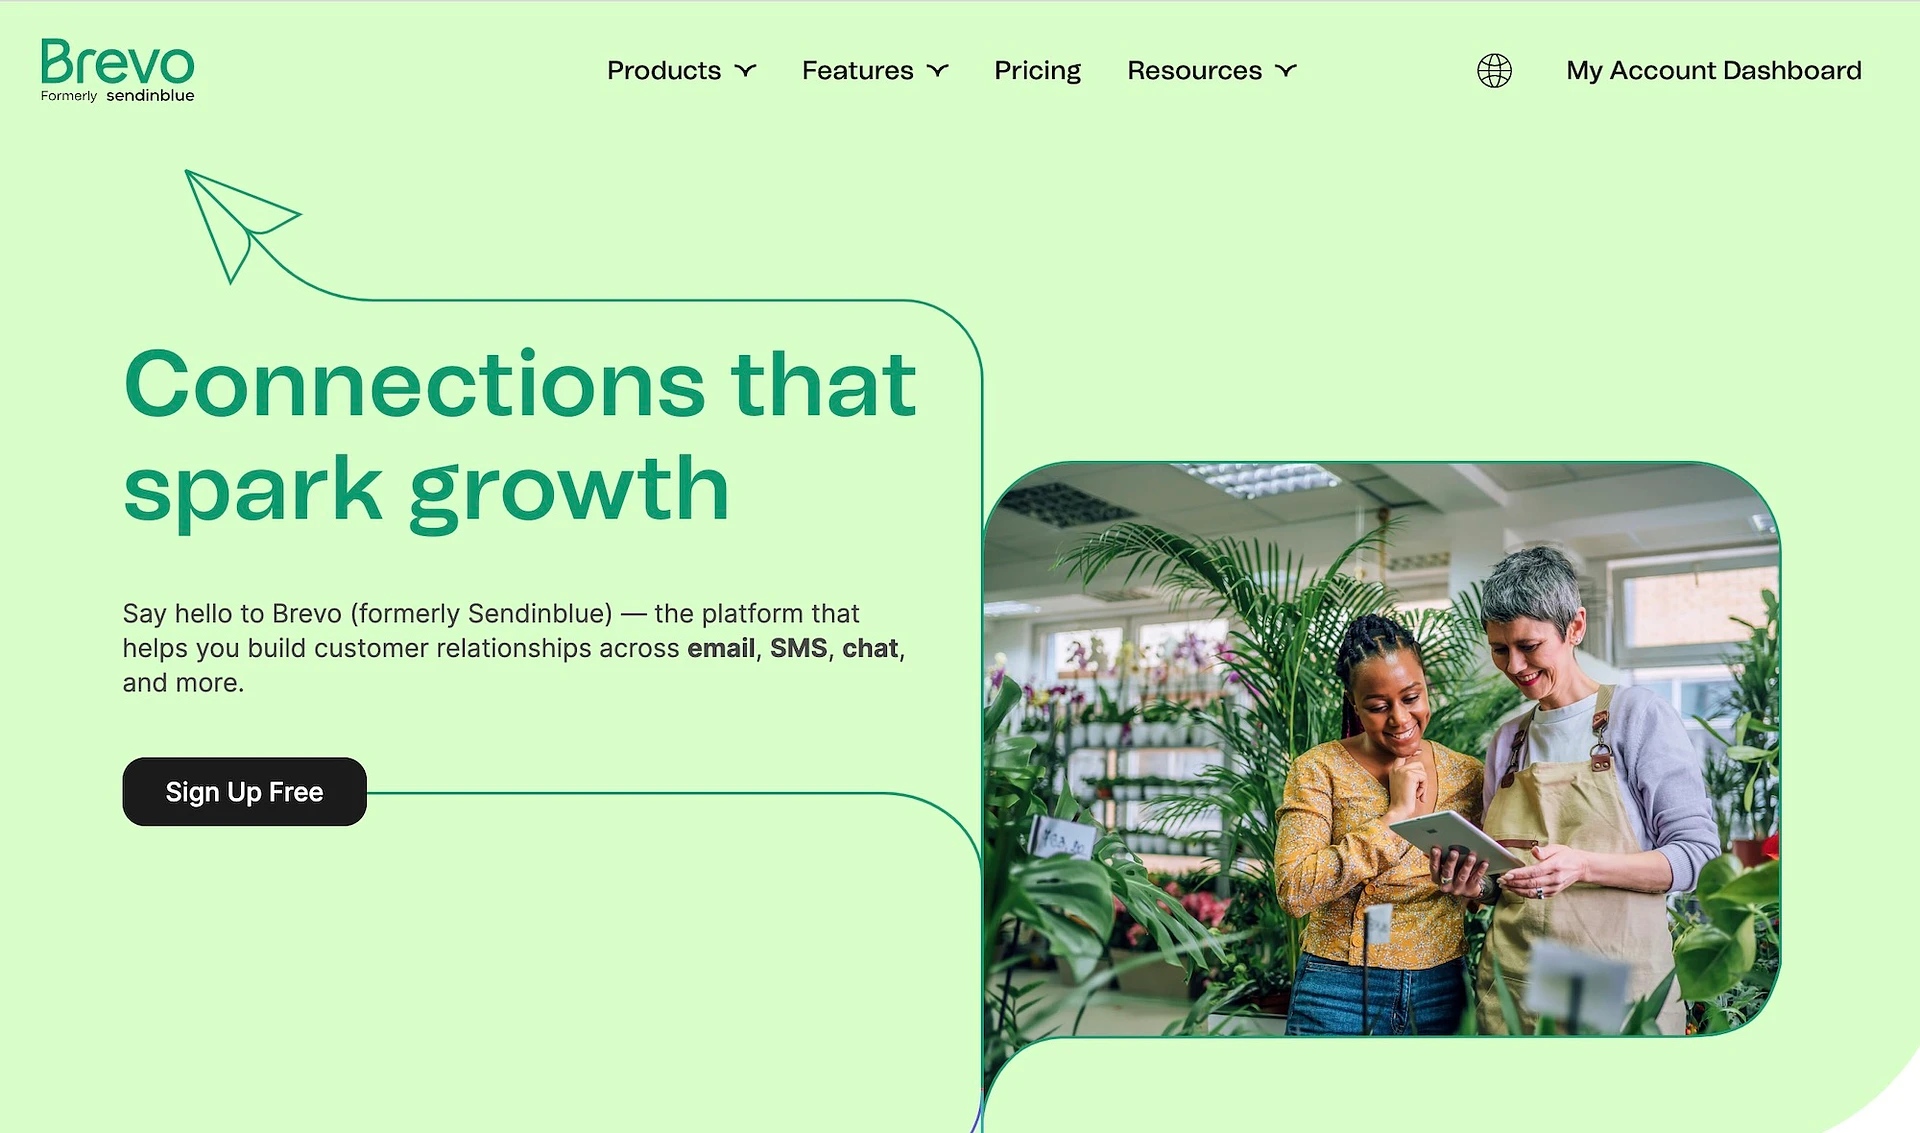The height and width of the screenshot is (1133, 1920).
Task: Expand the Products navigation menu
Action: [x=682, y=70]
